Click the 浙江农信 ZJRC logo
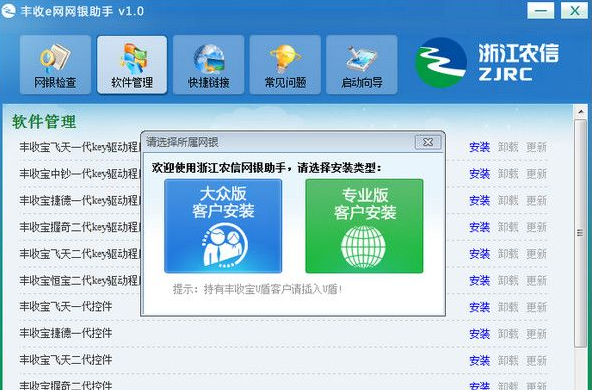 (x=487, y=62)
